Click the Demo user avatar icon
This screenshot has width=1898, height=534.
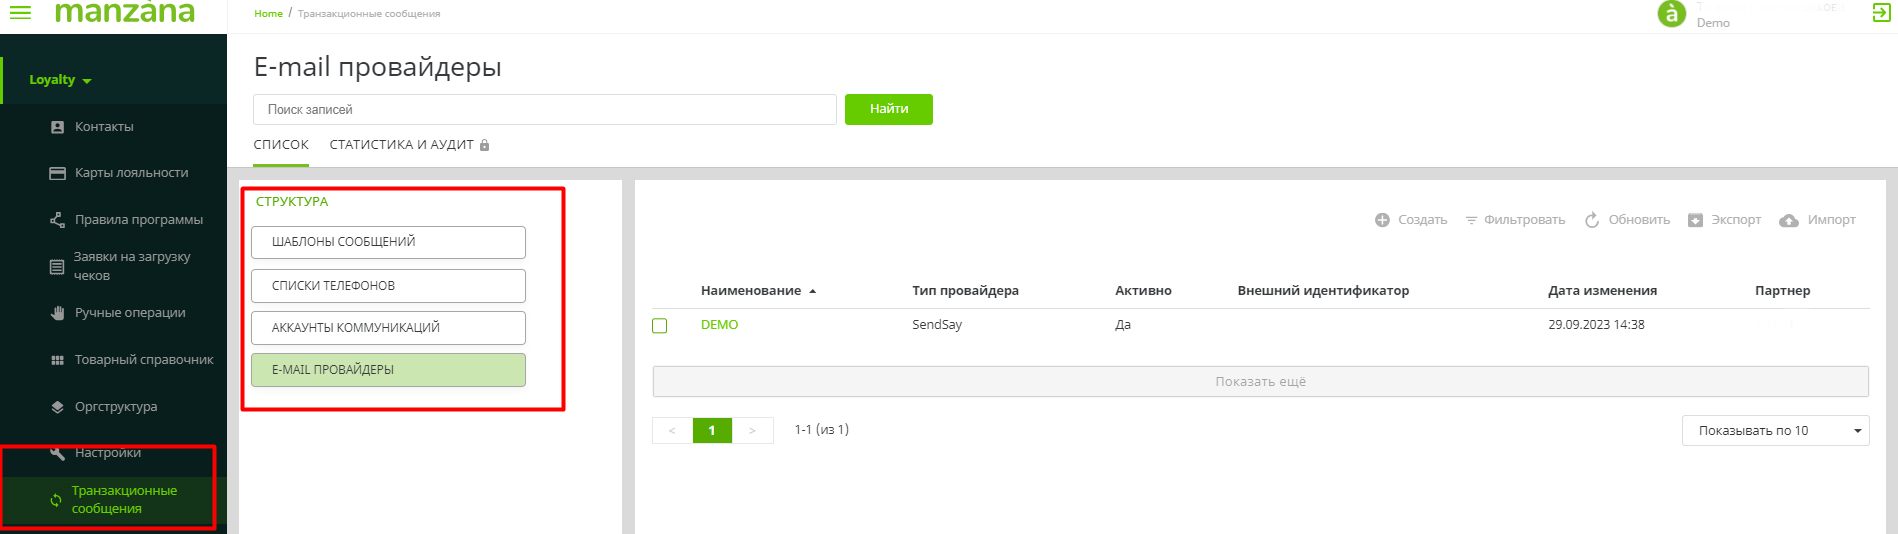point(1671,14)
